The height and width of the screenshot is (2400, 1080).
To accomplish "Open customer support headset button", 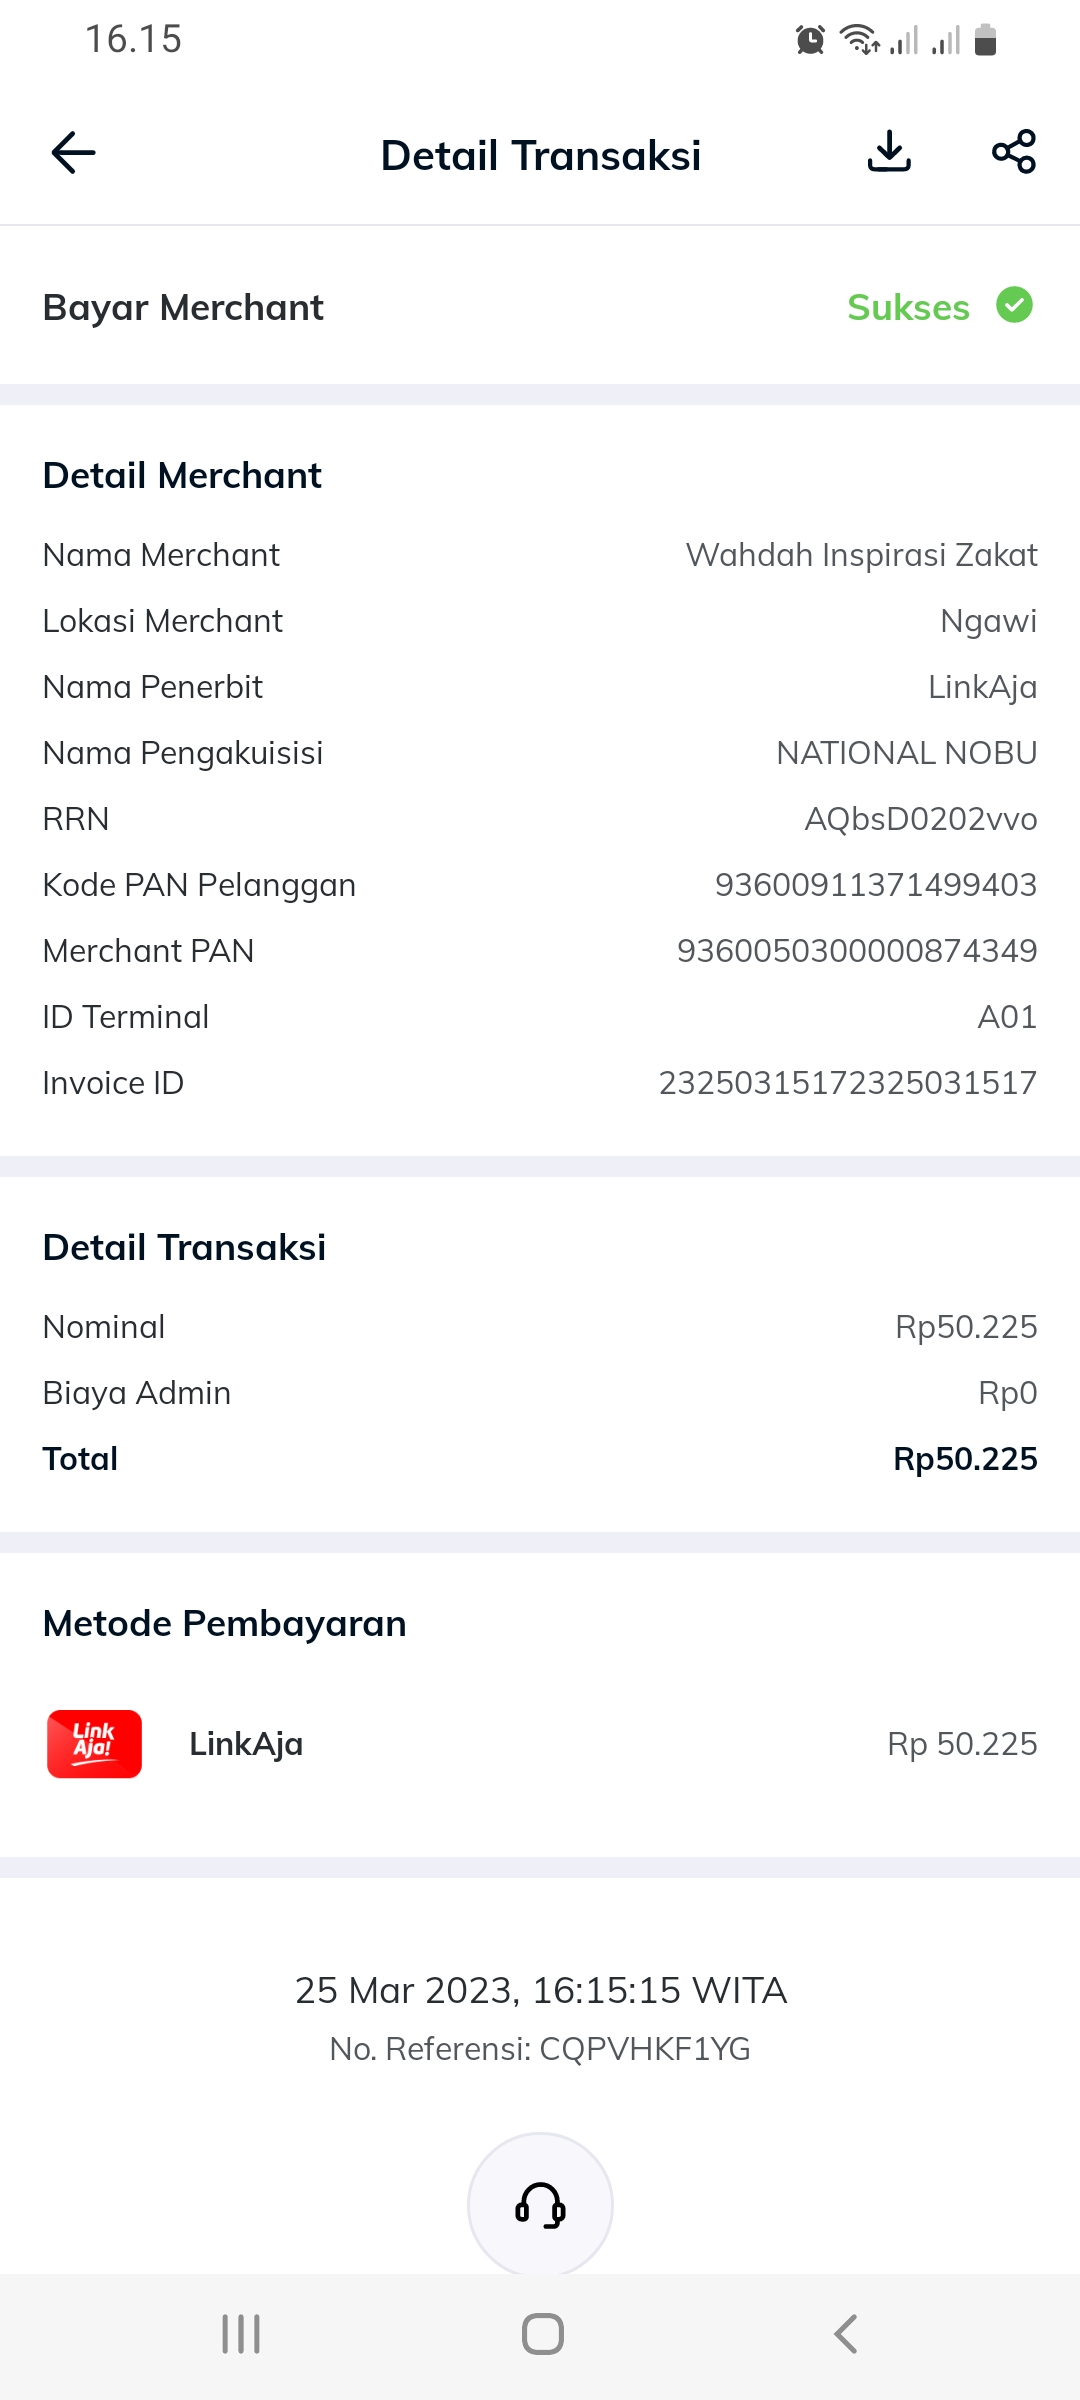I will click(540, 2205).
